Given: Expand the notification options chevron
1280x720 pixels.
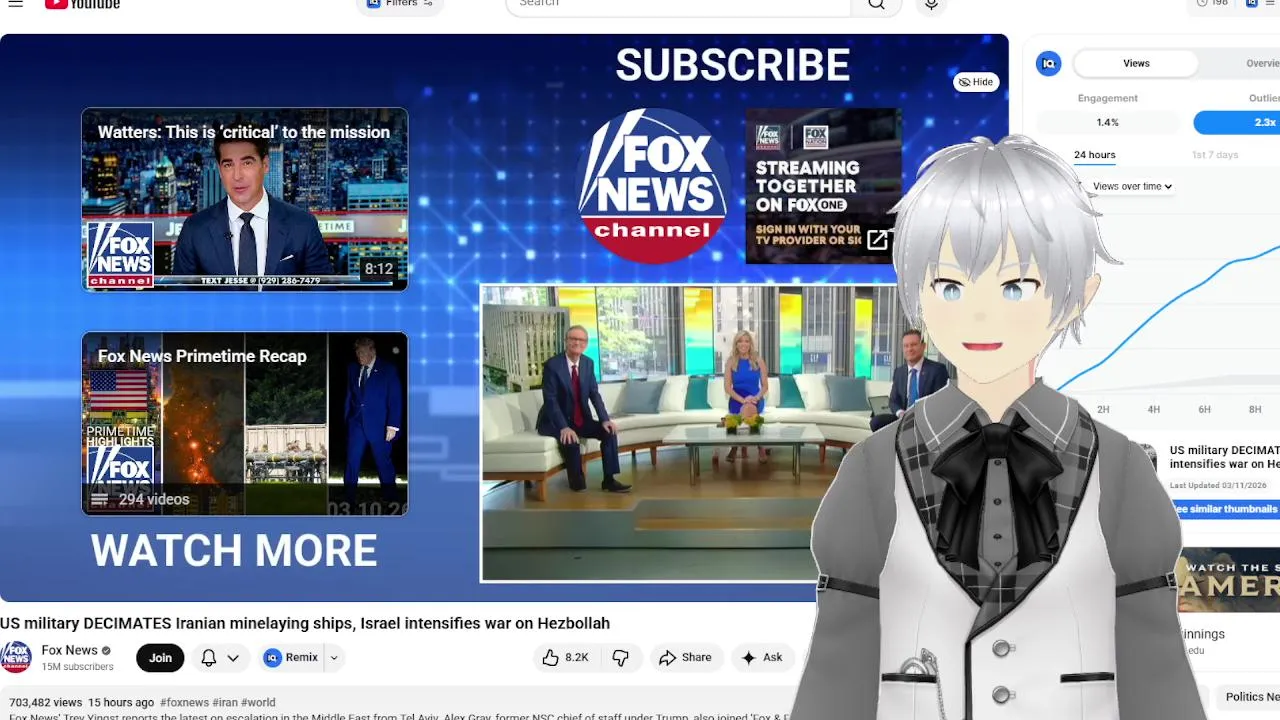Looking at the screenshot, I should tap(233, 657).
